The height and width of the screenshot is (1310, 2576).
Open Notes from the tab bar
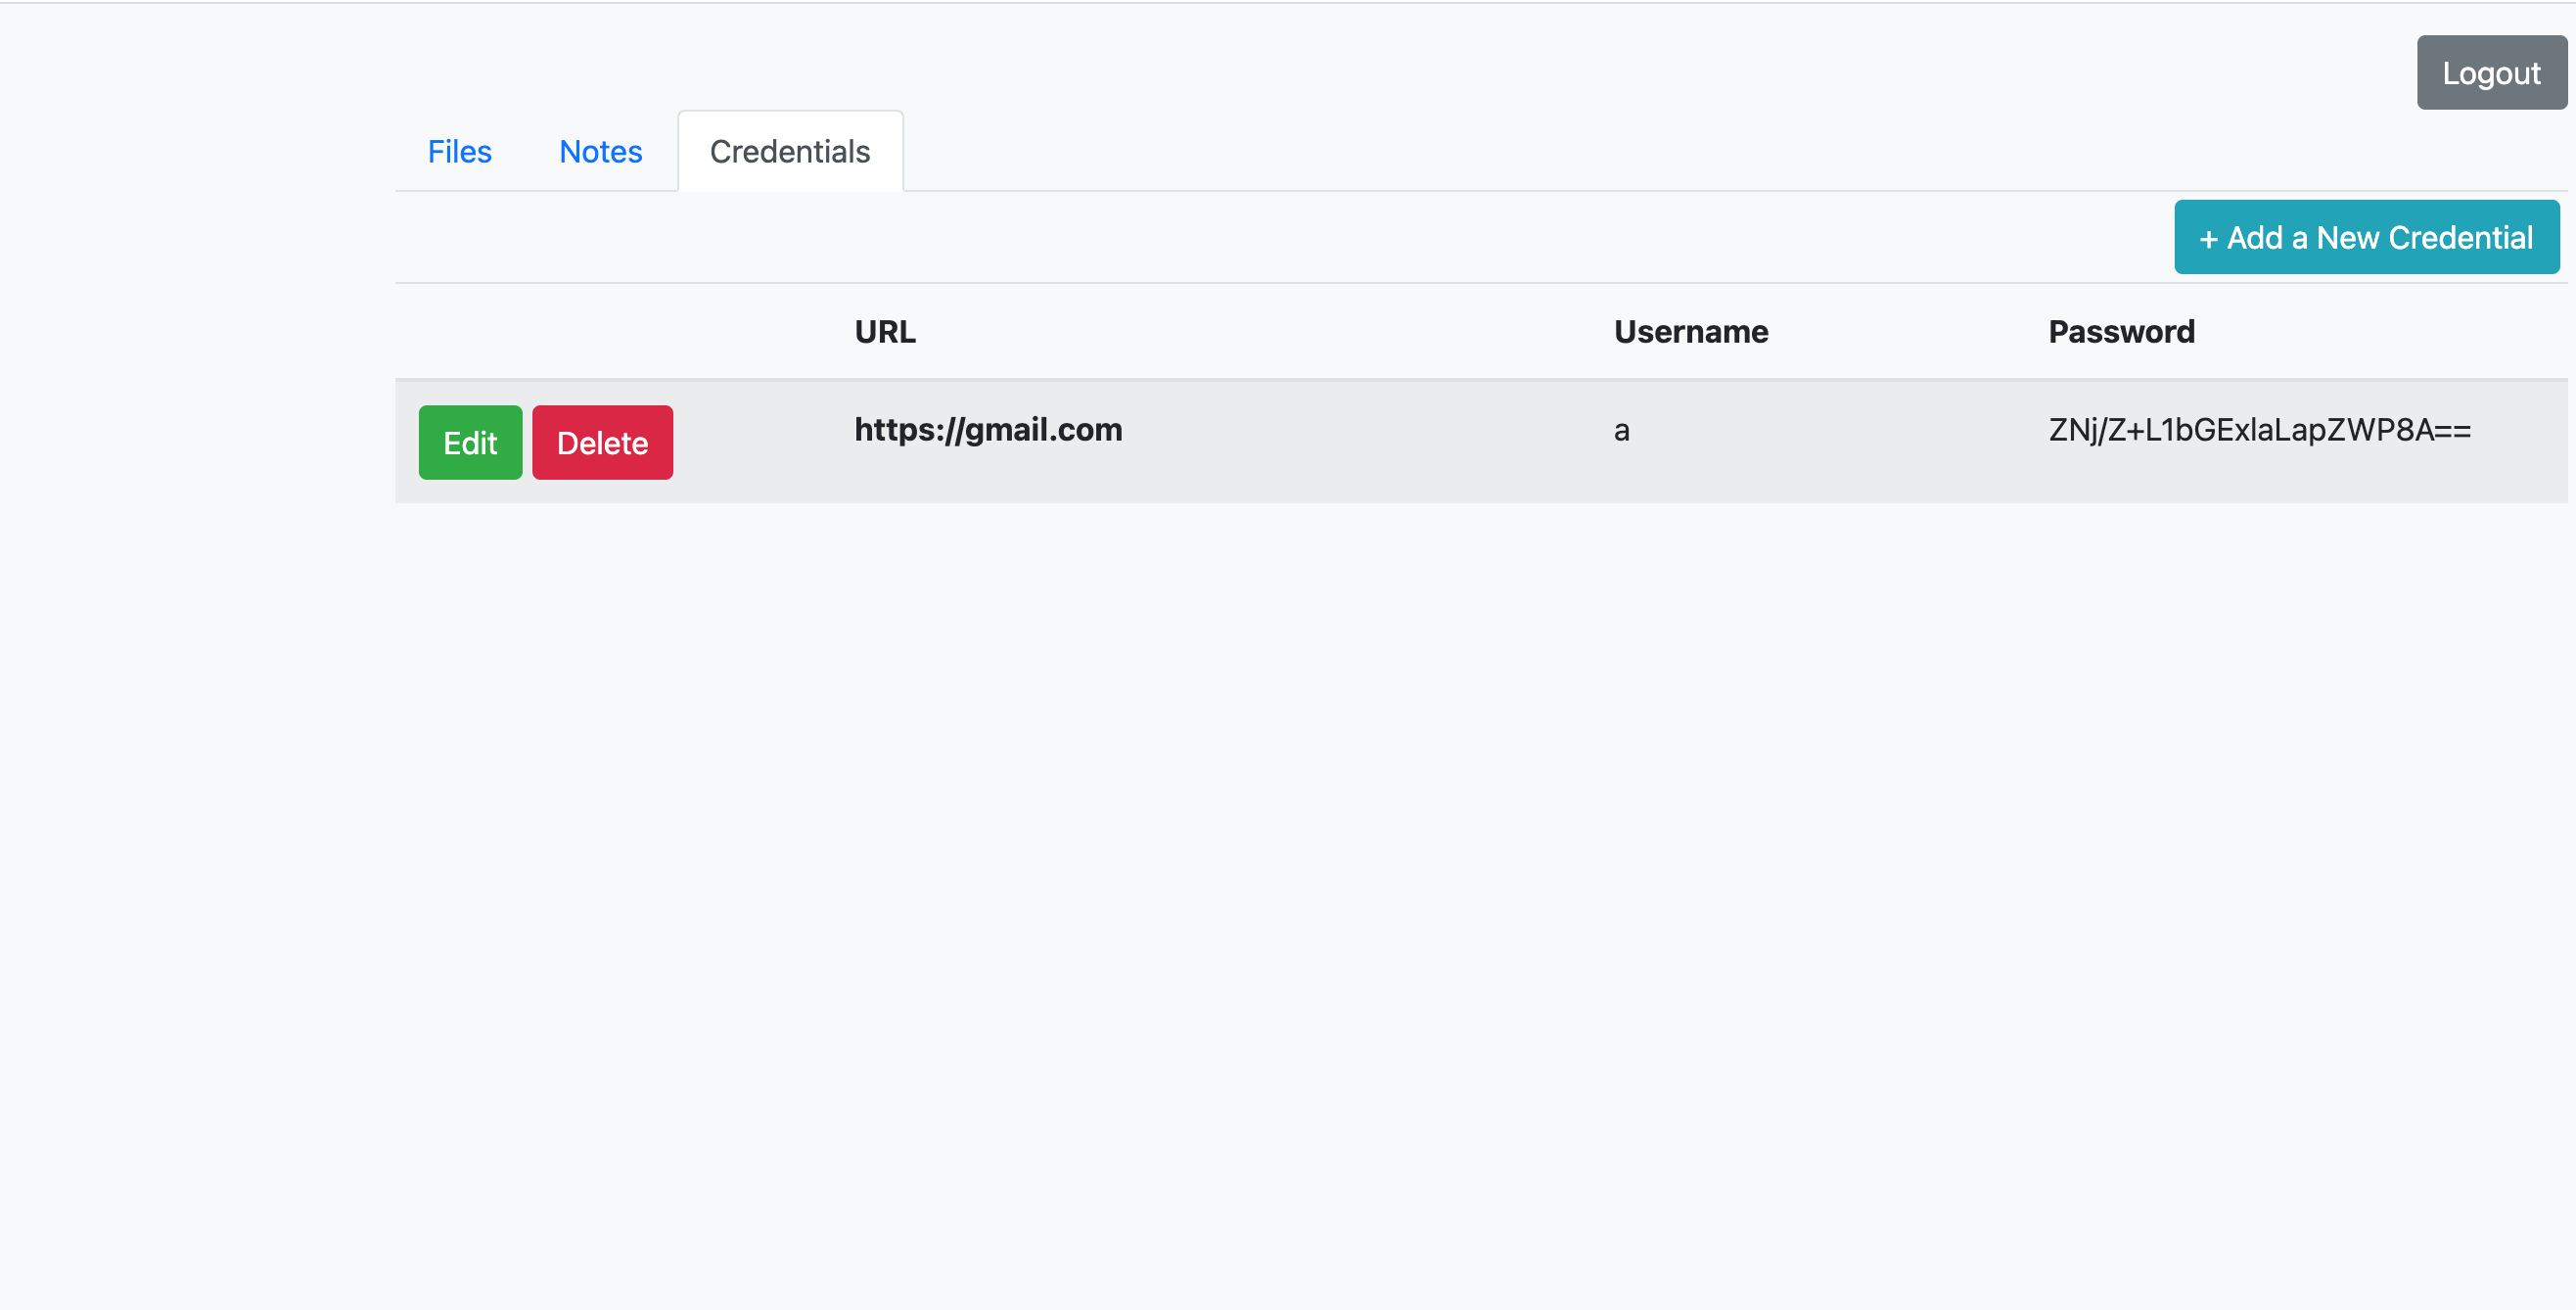point(600,151)
